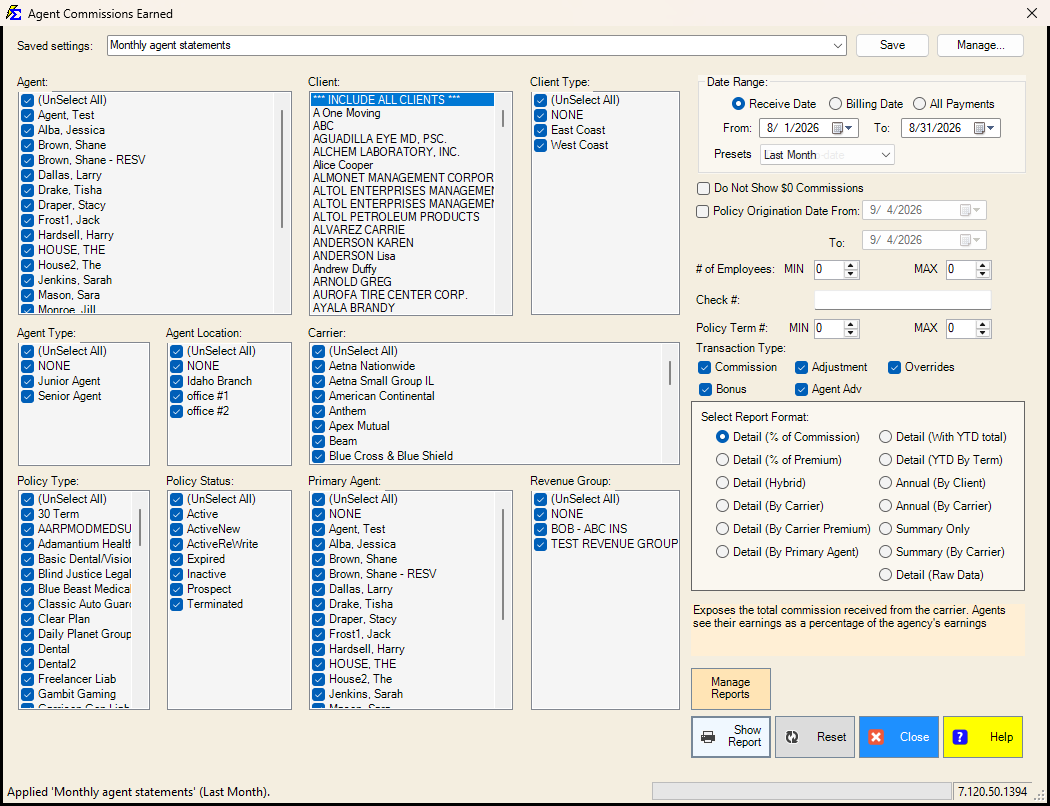
Task: Uncheck Freelancer Liab policy type
Action: [x=27, y=679]
